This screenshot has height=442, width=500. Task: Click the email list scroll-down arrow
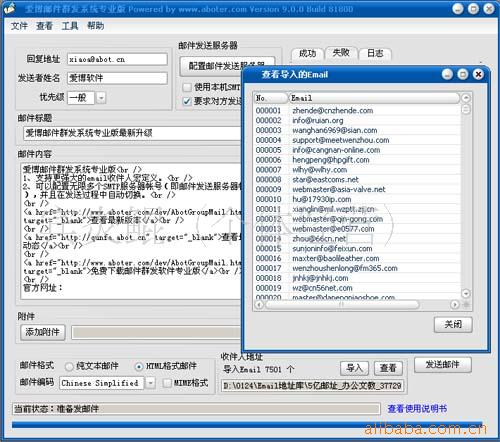tap(466, 294)
